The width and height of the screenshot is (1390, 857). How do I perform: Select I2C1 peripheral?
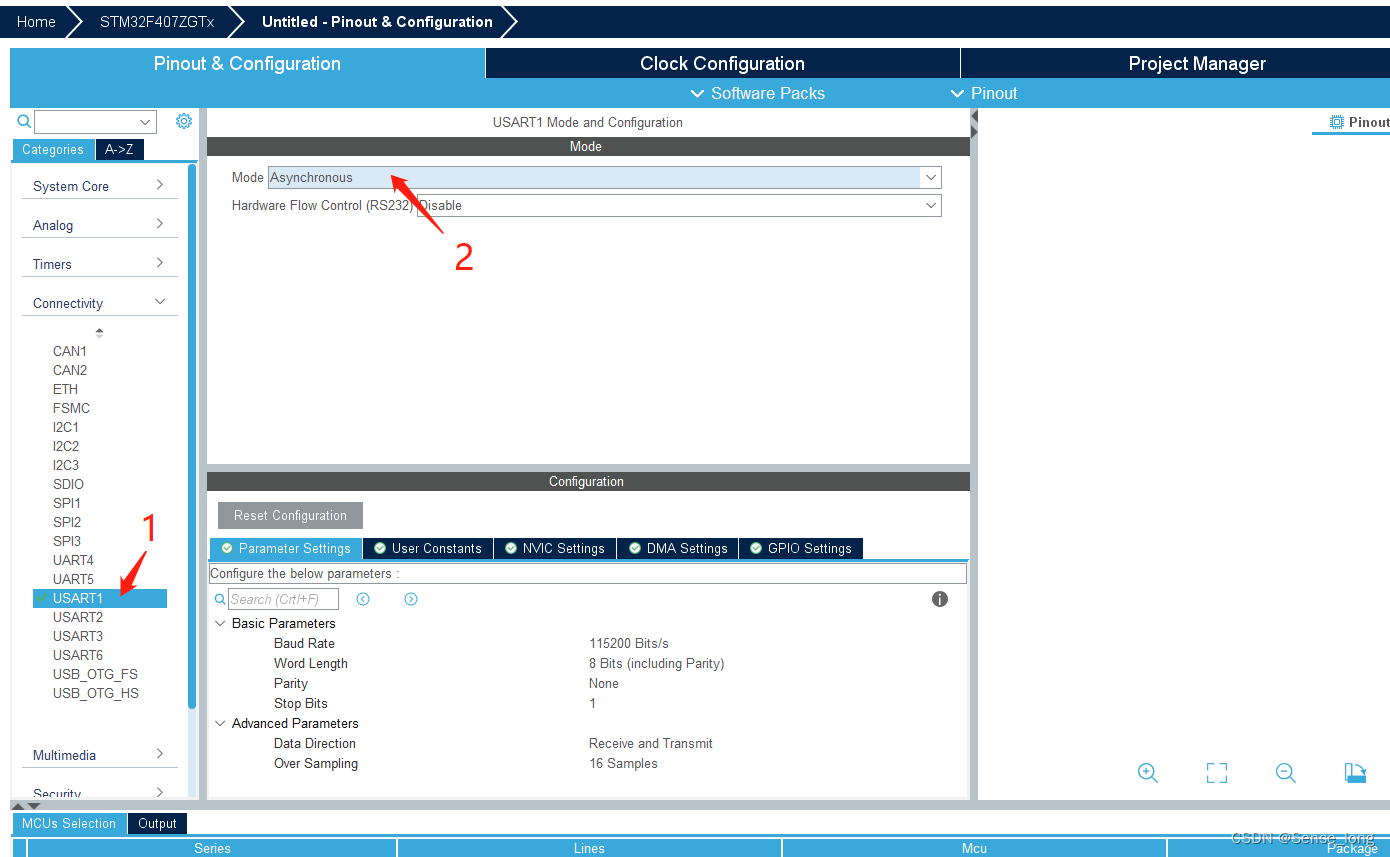pos(66,427)
